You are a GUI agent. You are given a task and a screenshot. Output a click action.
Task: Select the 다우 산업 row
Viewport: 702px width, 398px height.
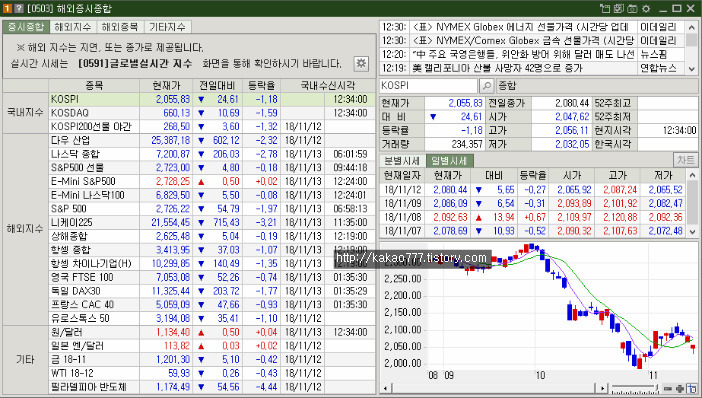pos(212,141)
